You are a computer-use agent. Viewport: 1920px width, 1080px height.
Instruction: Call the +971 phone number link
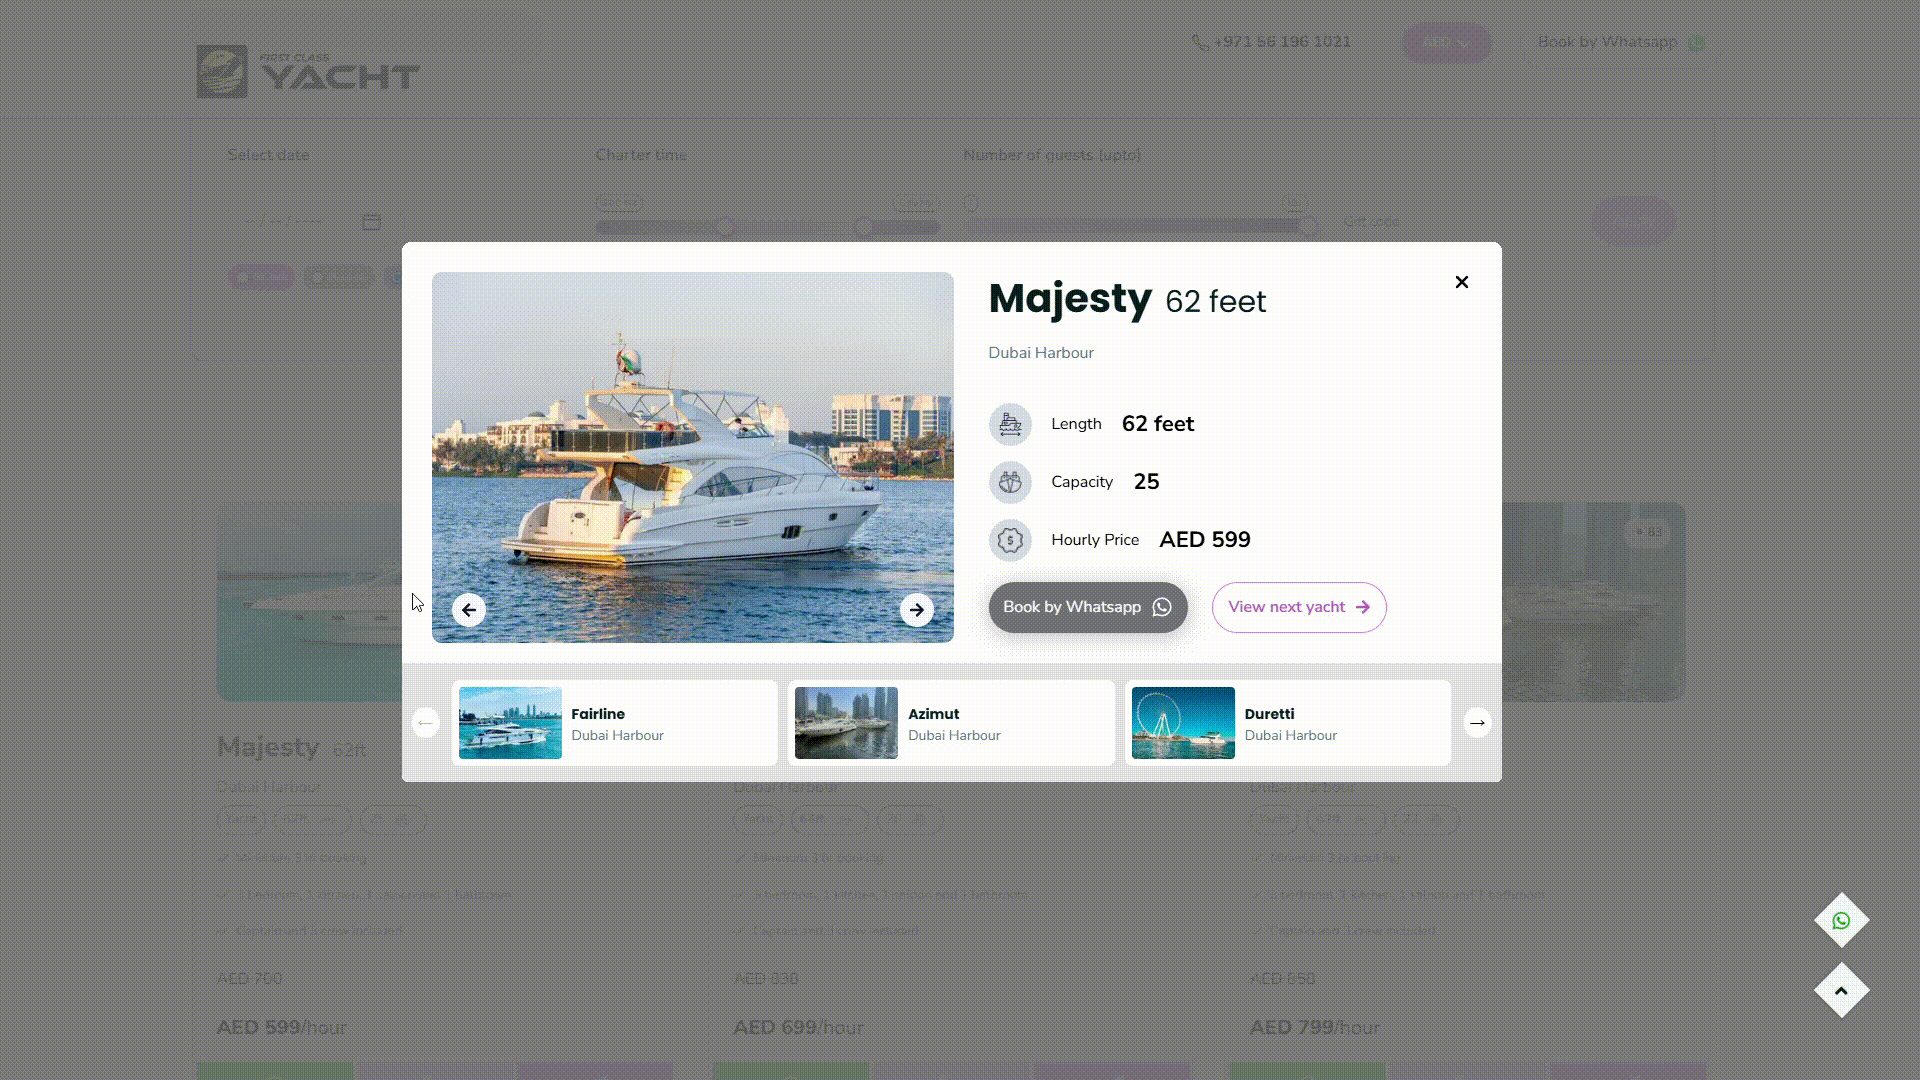point(1271,42)
